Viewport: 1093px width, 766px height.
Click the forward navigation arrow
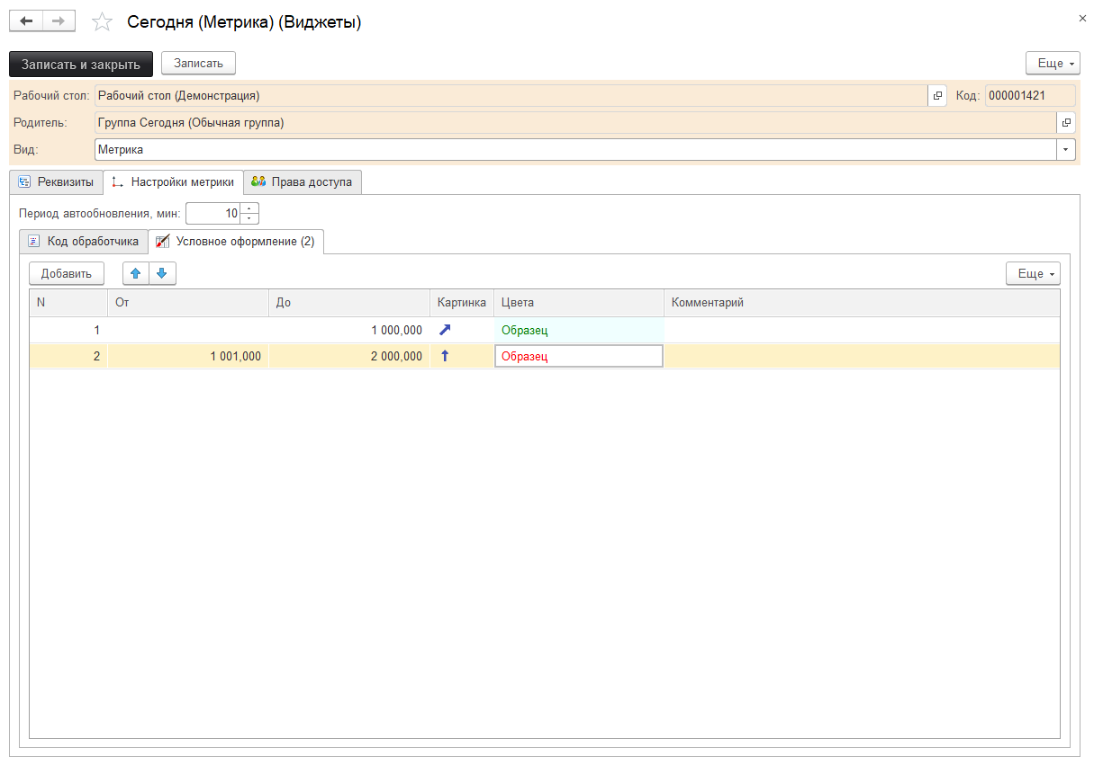coord(58,21)
